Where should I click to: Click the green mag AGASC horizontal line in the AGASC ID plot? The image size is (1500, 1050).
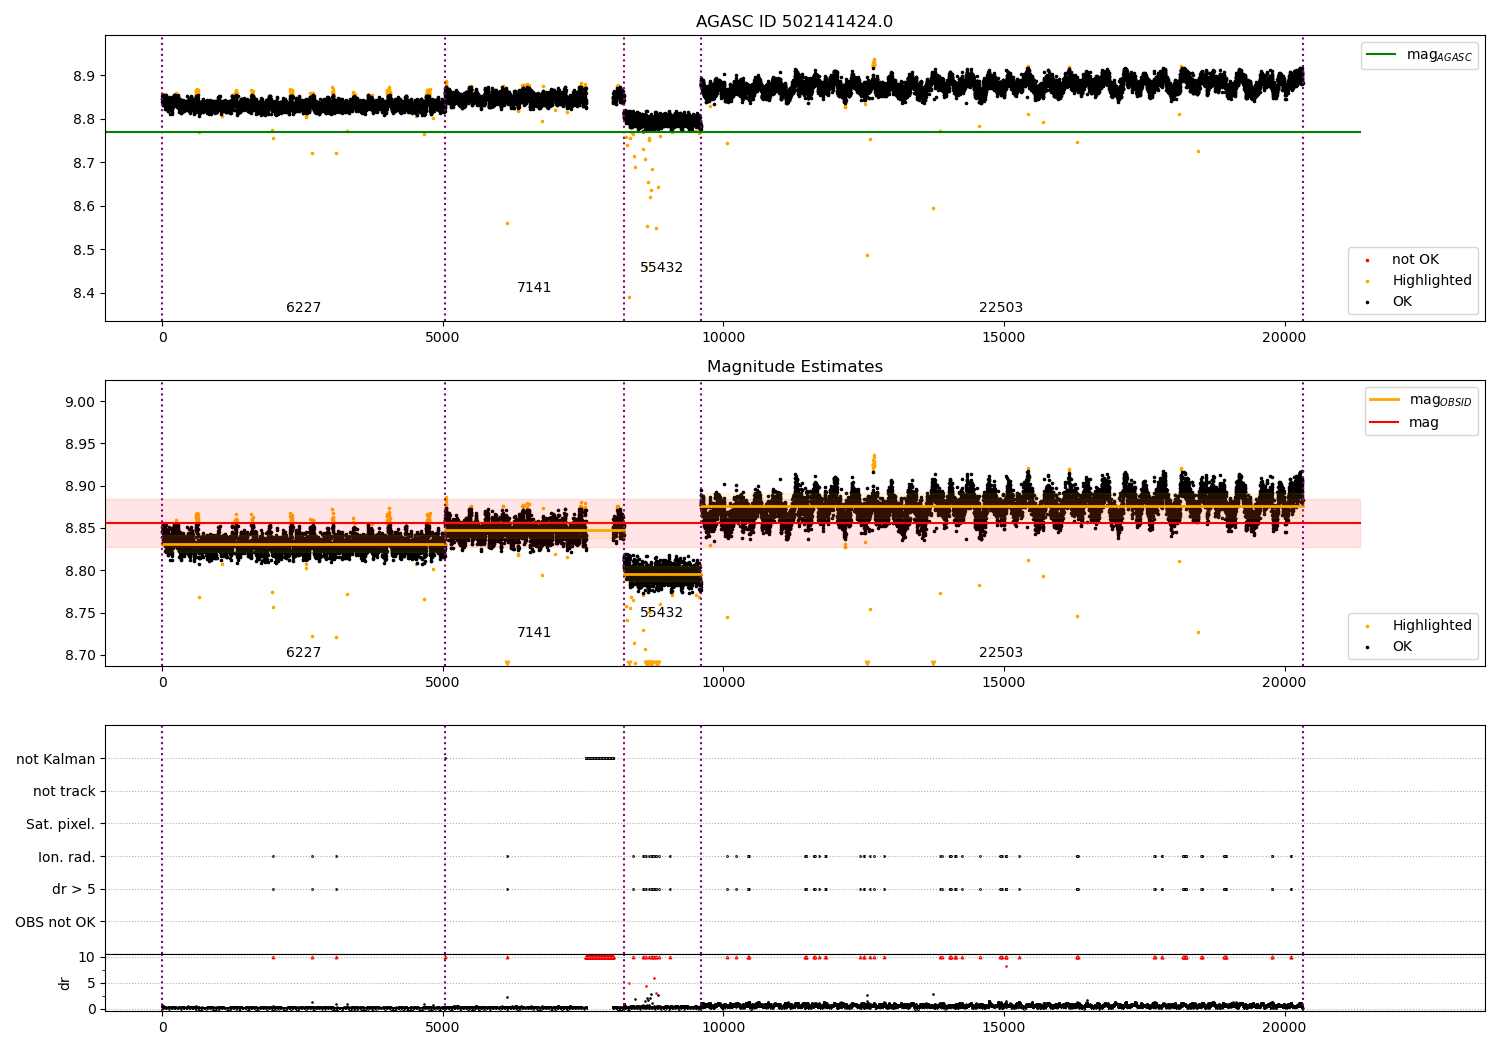(733, 132)
